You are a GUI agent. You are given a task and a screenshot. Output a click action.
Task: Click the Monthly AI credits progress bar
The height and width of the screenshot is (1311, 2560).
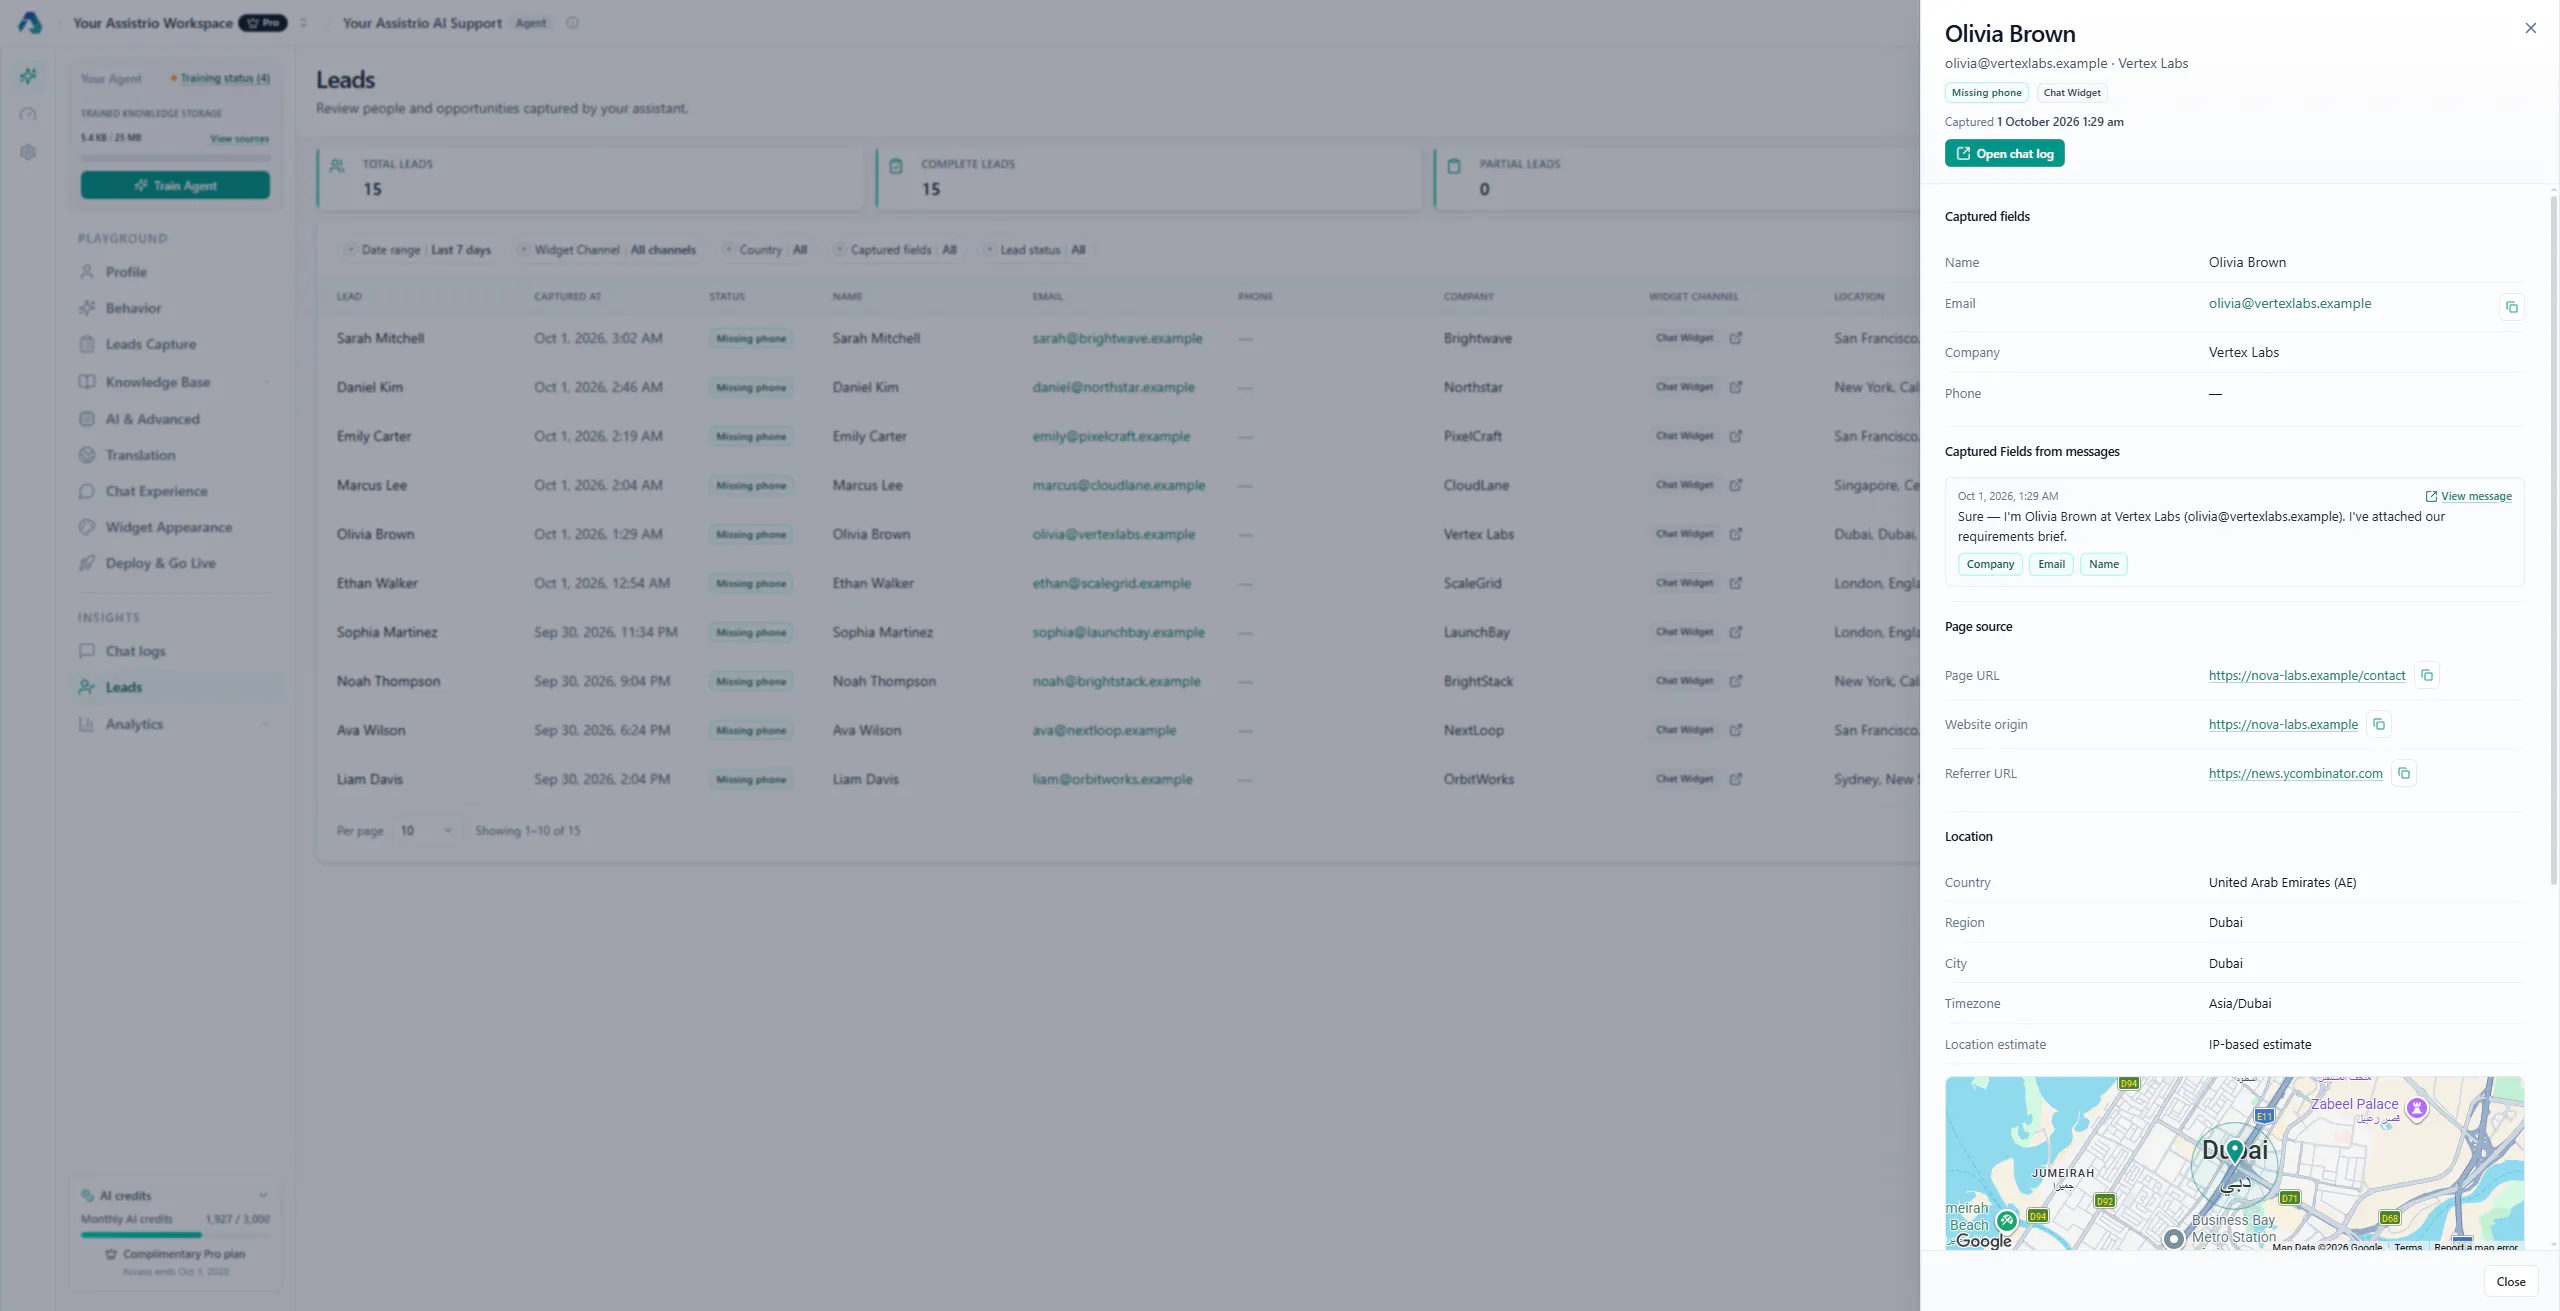(x=175, y=1235)
